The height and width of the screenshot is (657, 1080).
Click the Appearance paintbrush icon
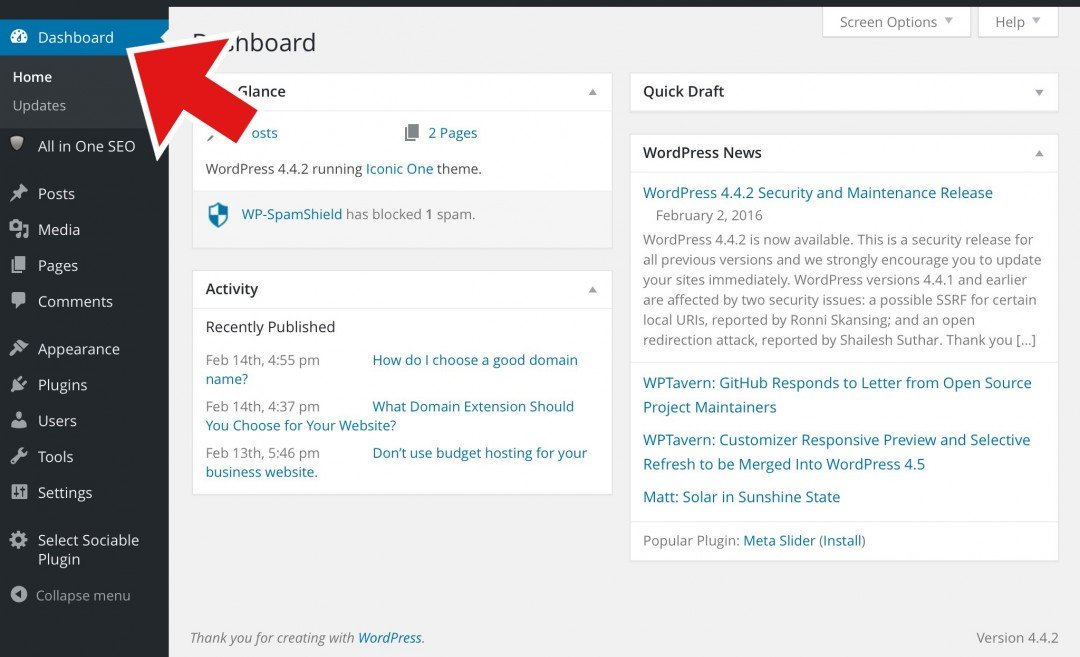tap(19, 348)
